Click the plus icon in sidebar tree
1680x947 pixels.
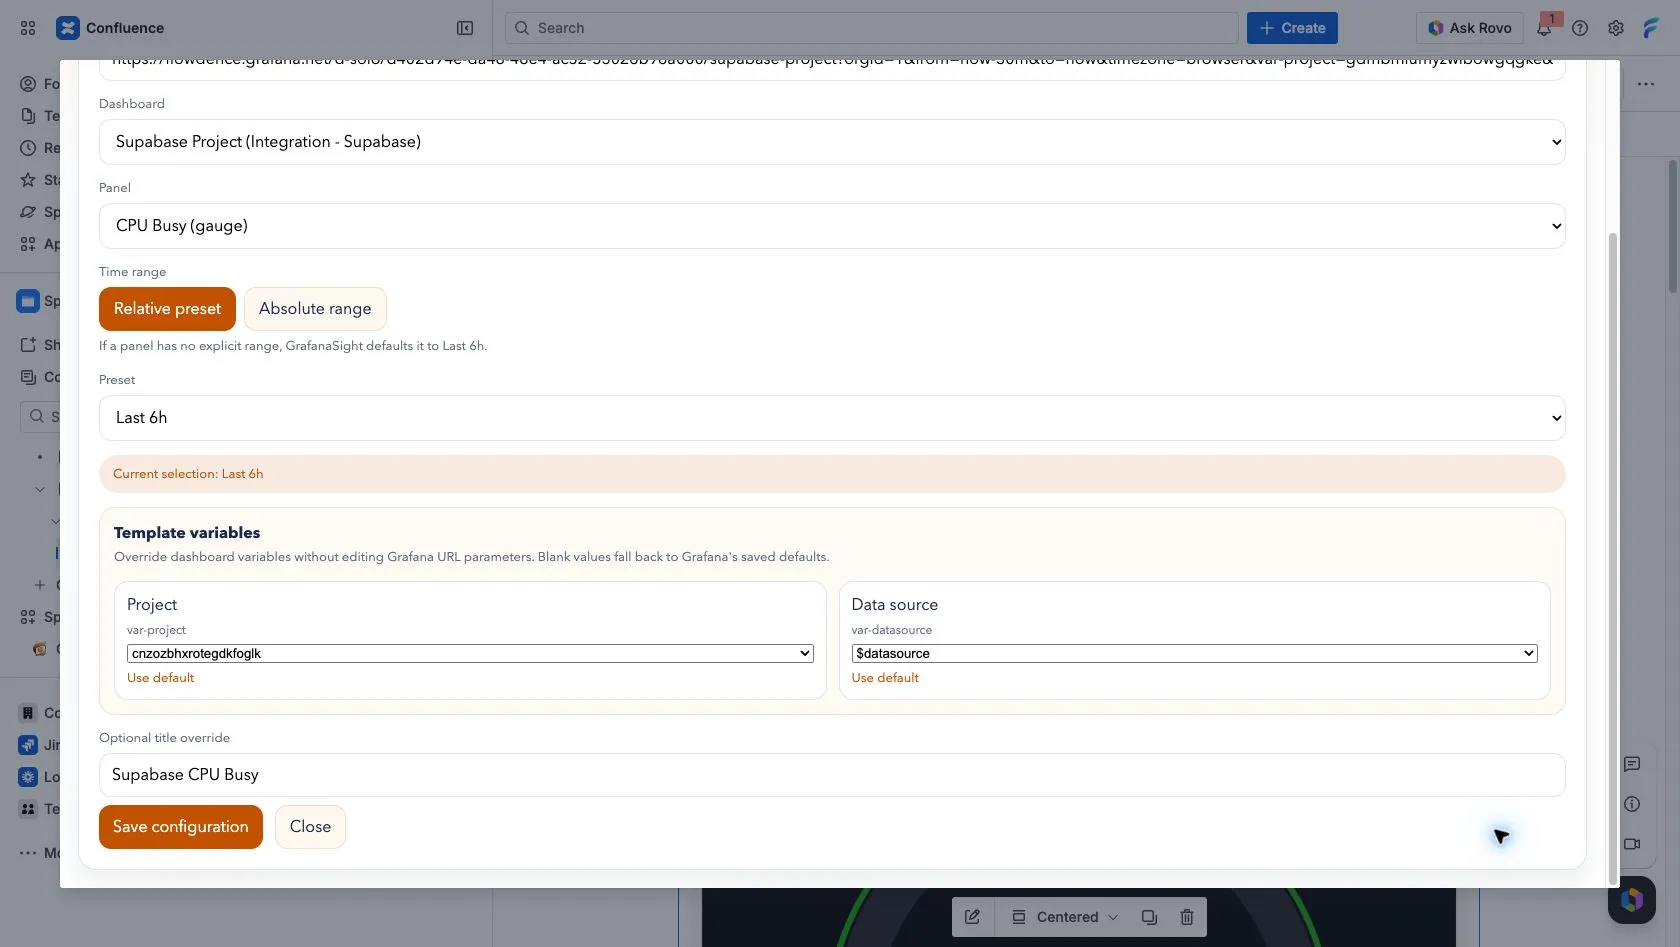coord(40,585)
